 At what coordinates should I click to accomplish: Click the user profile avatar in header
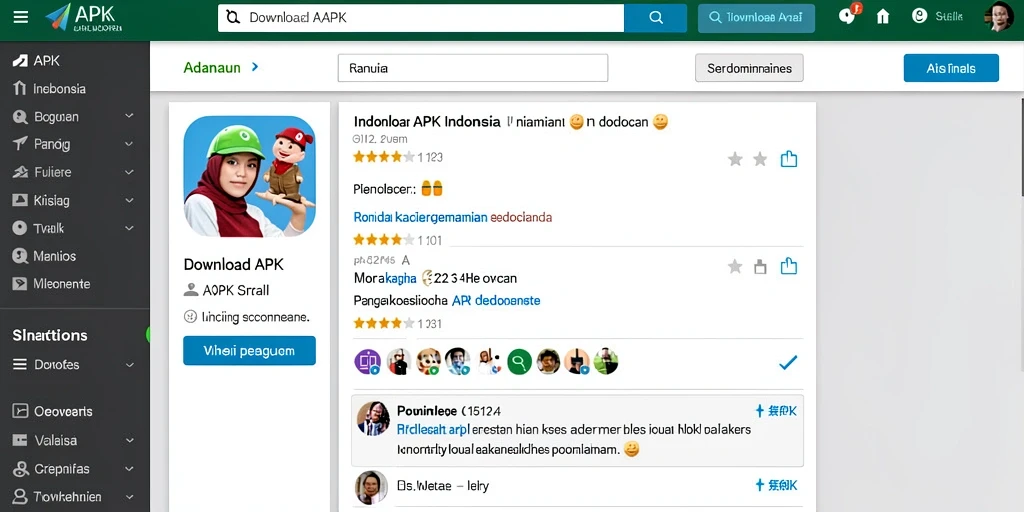pos(999,16)
